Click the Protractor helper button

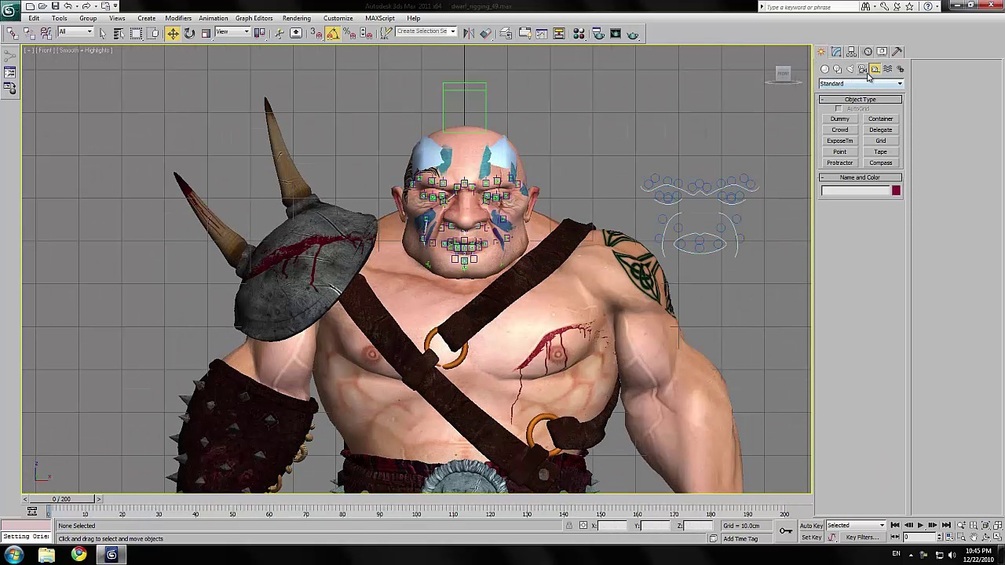(840, 163)
